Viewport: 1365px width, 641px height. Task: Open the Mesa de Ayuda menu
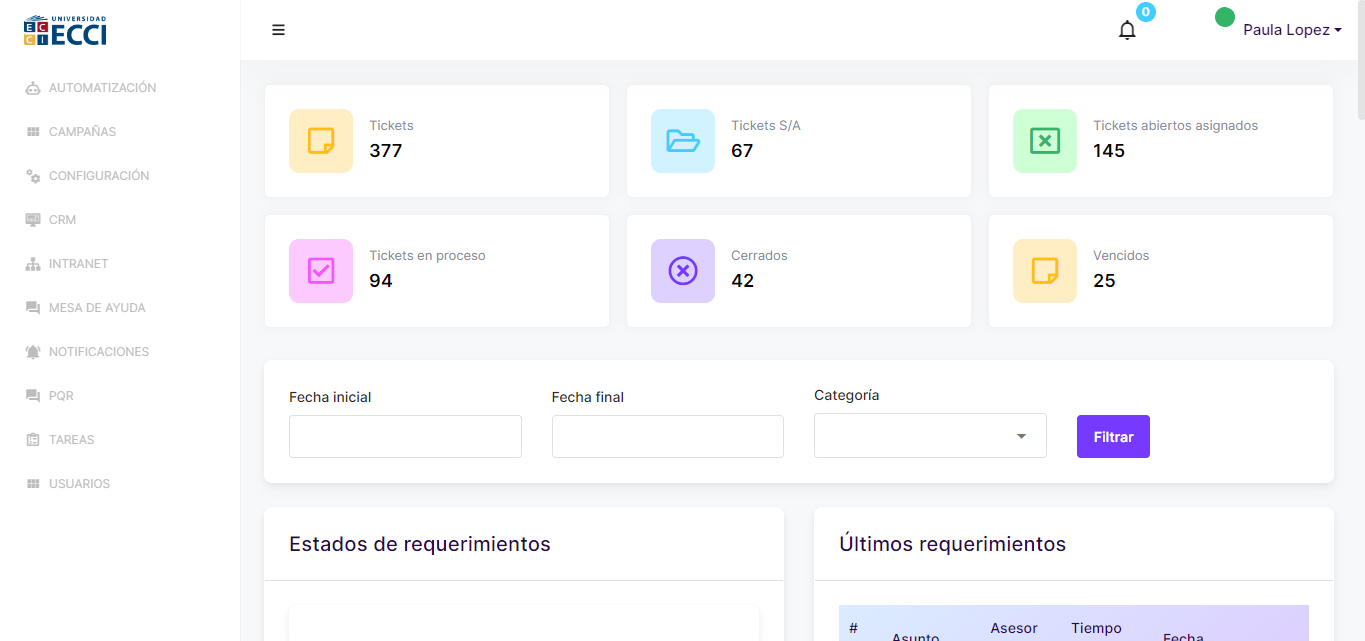pos(97,308)
